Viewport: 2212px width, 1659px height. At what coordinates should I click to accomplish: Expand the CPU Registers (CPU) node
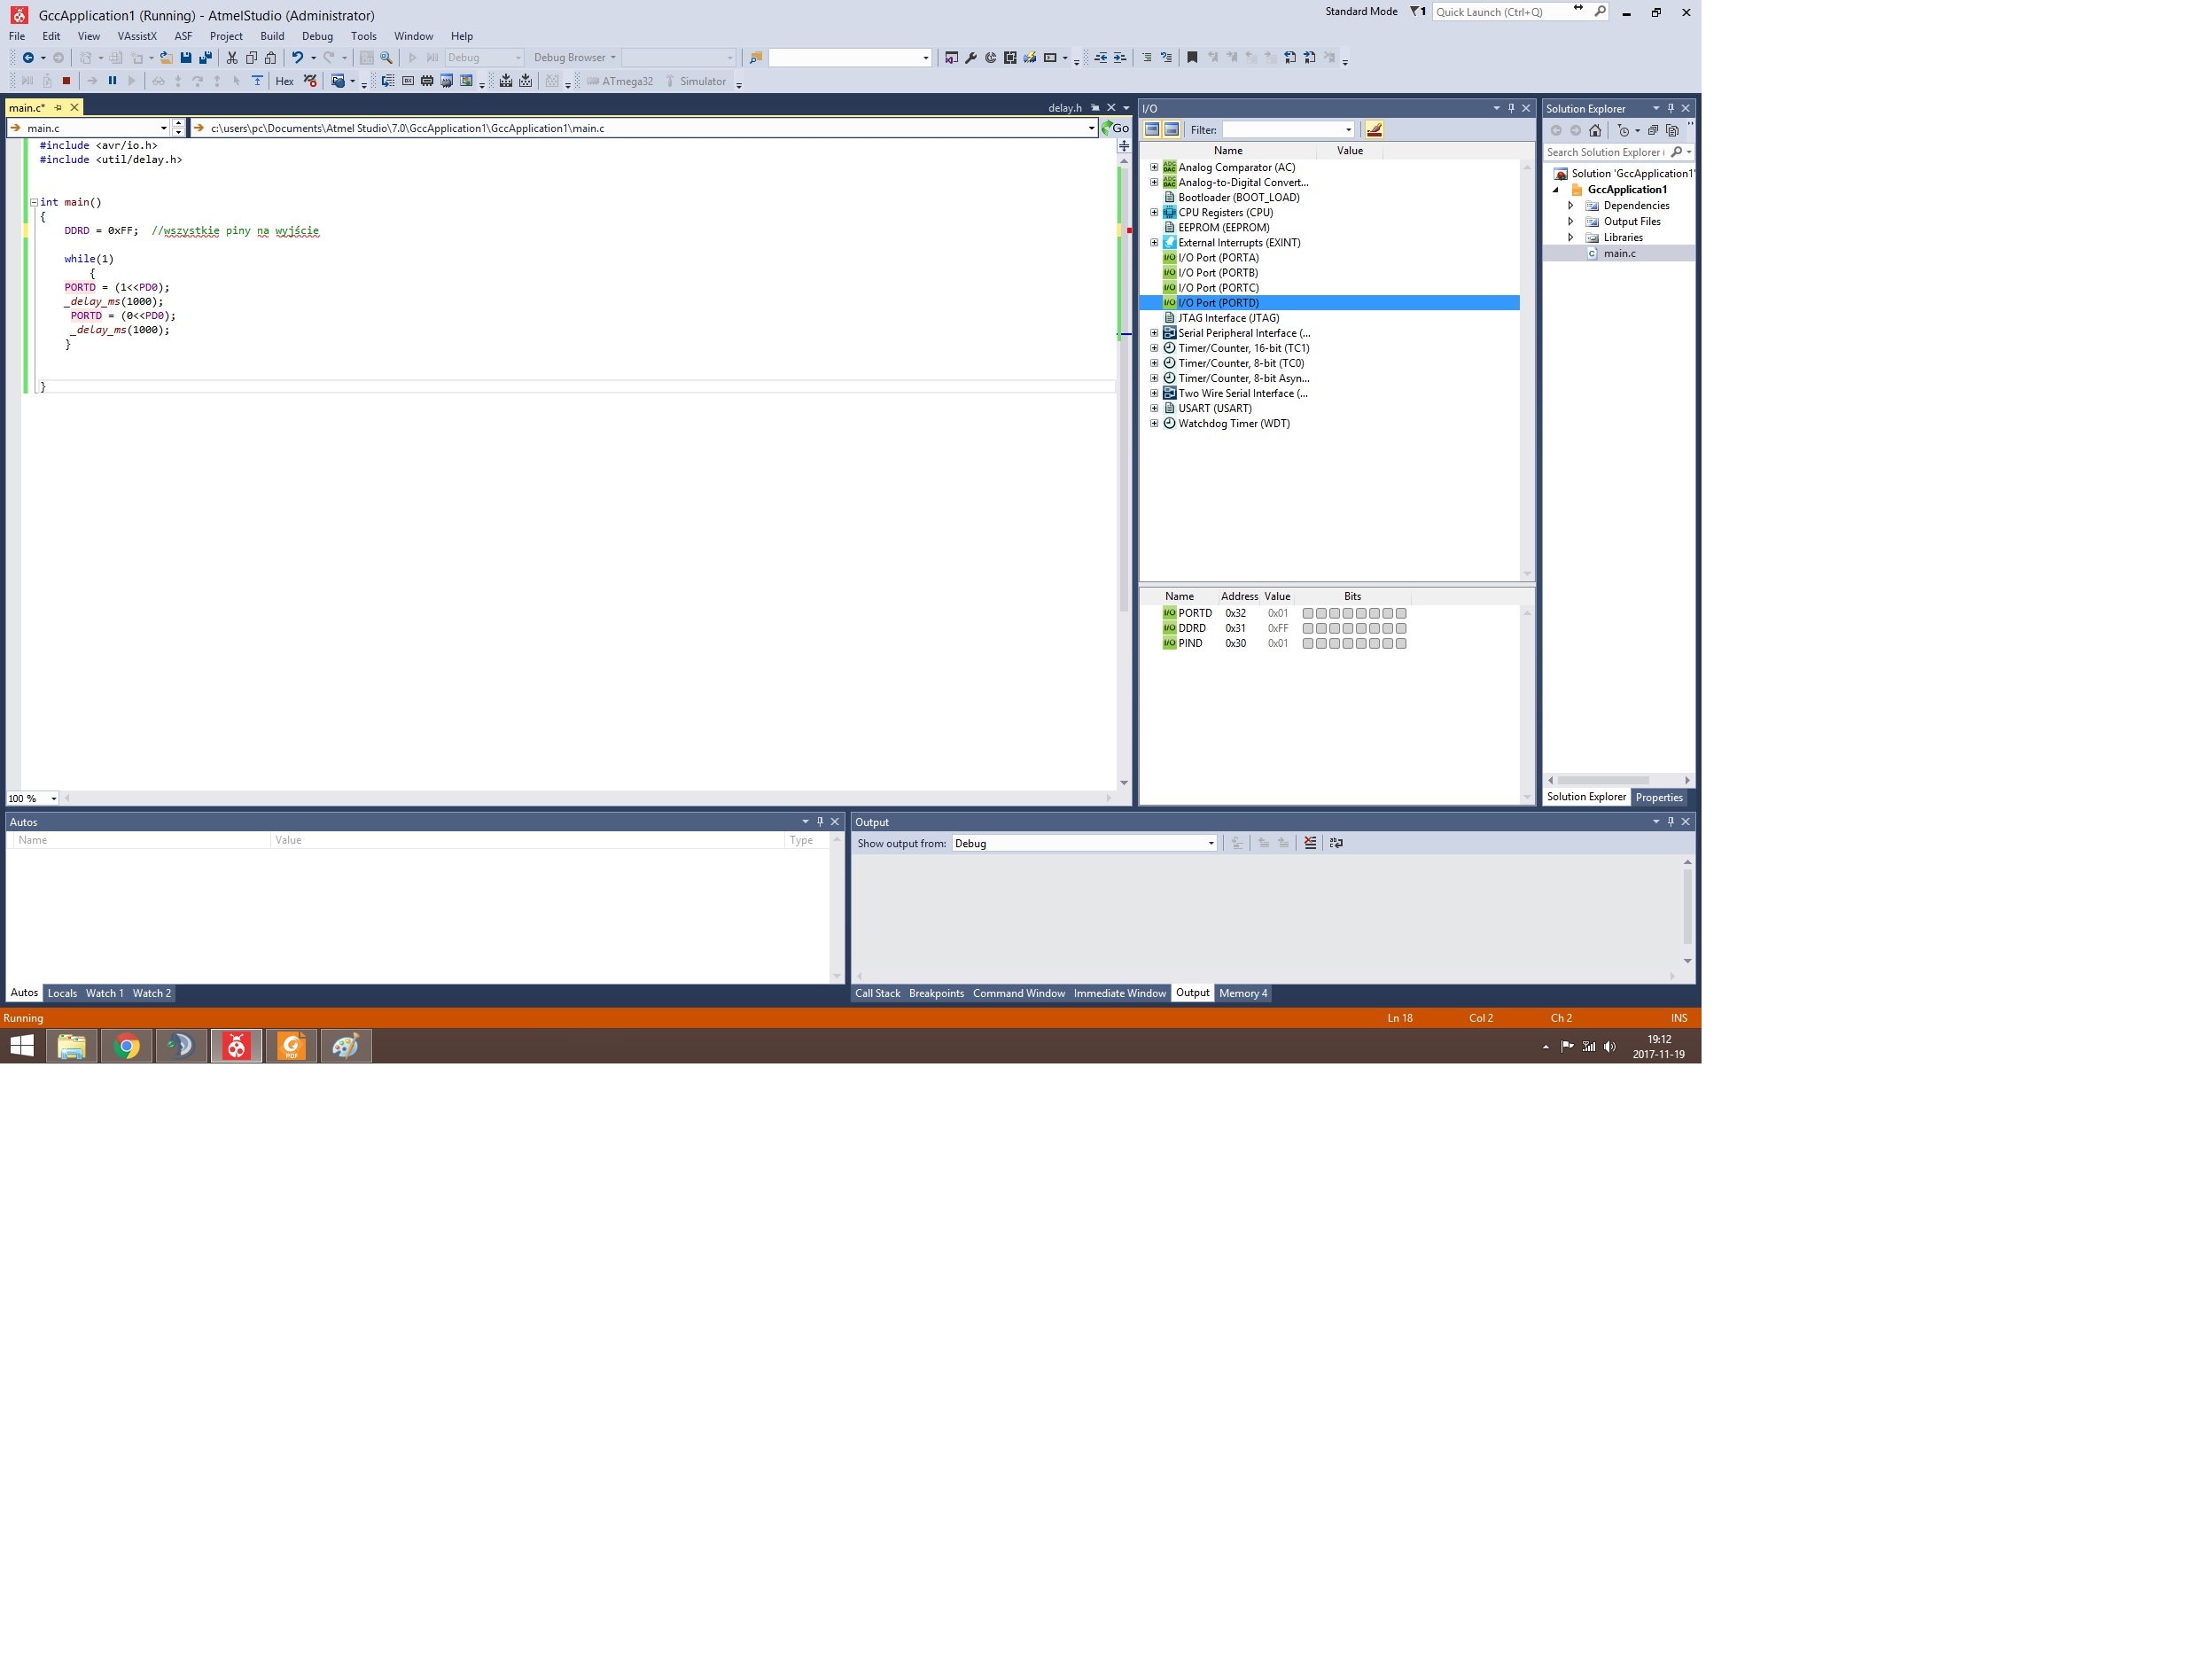click(x=1154, y=212)
